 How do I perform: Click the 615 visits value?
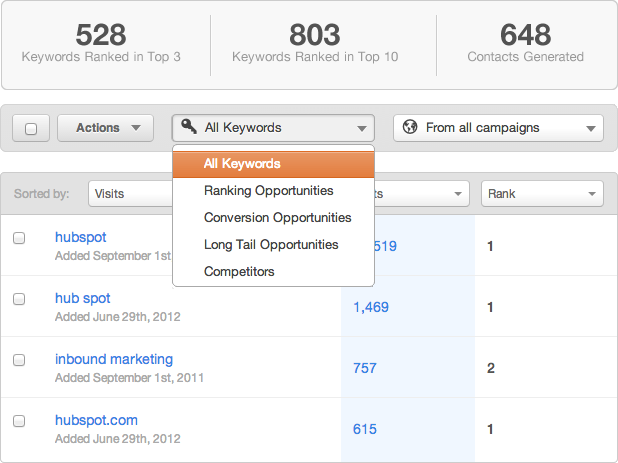pyautogui.click(x=365, y=429)
